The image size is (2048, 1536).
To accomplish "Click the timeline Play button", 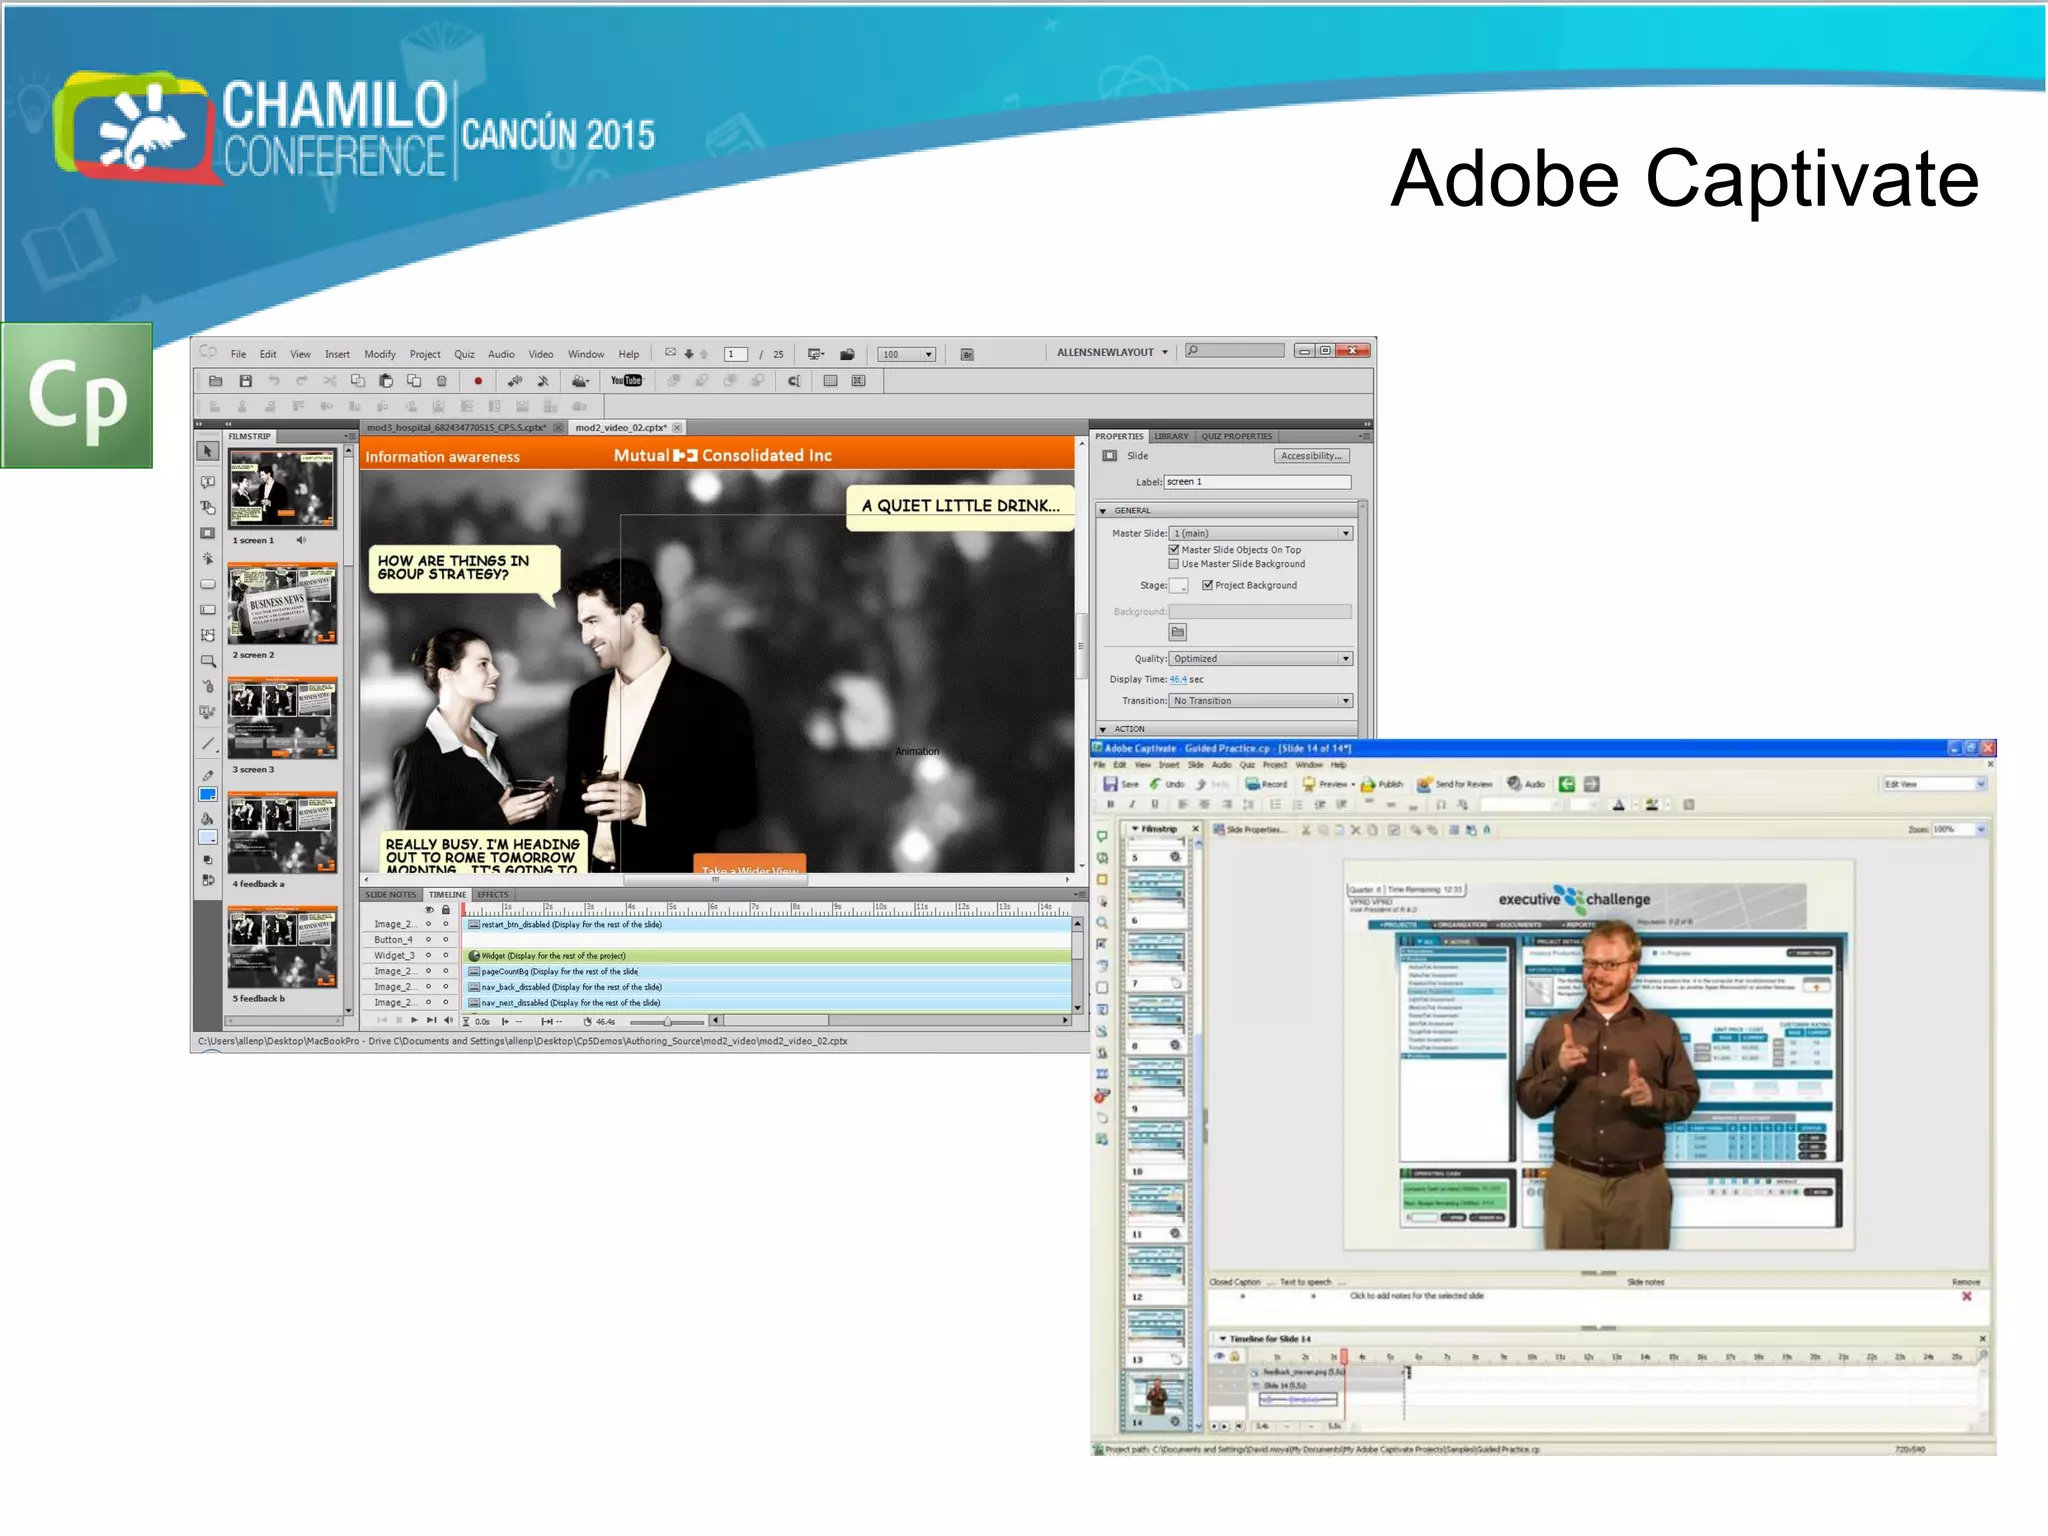I will tap(414, 1021).
